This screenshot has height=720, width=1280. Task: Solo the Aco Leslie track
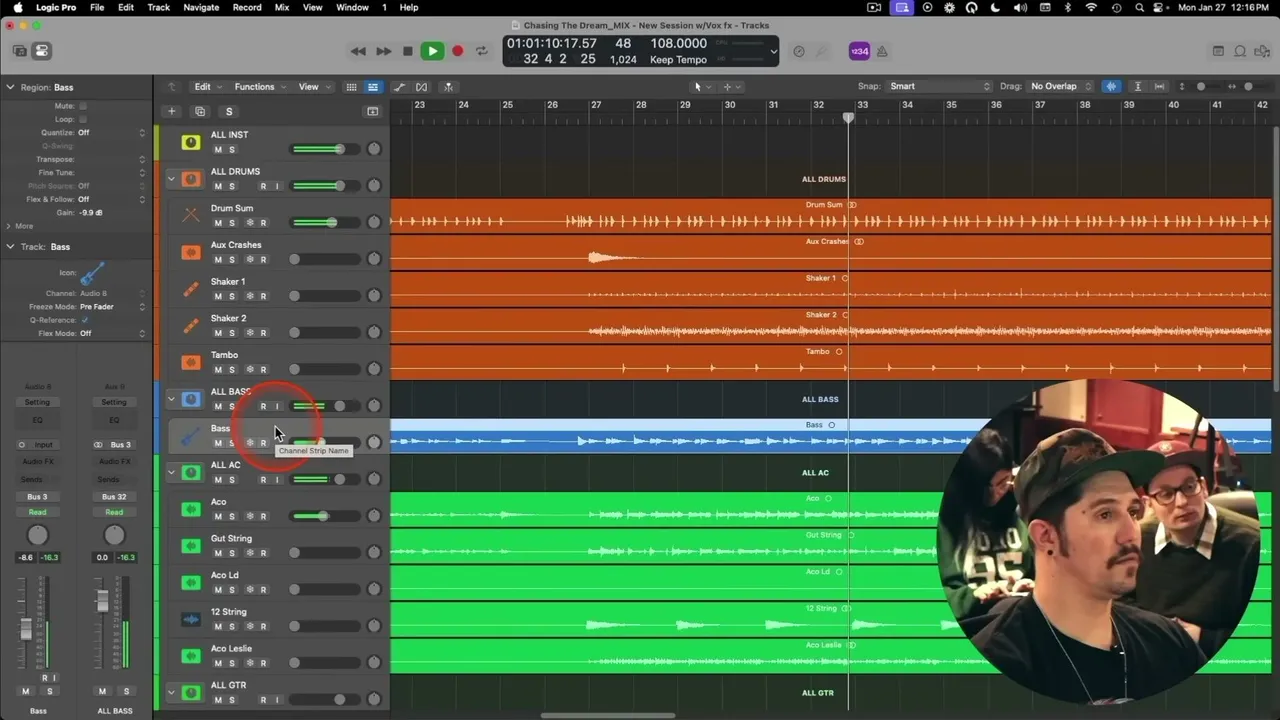[x=232, y=663]
